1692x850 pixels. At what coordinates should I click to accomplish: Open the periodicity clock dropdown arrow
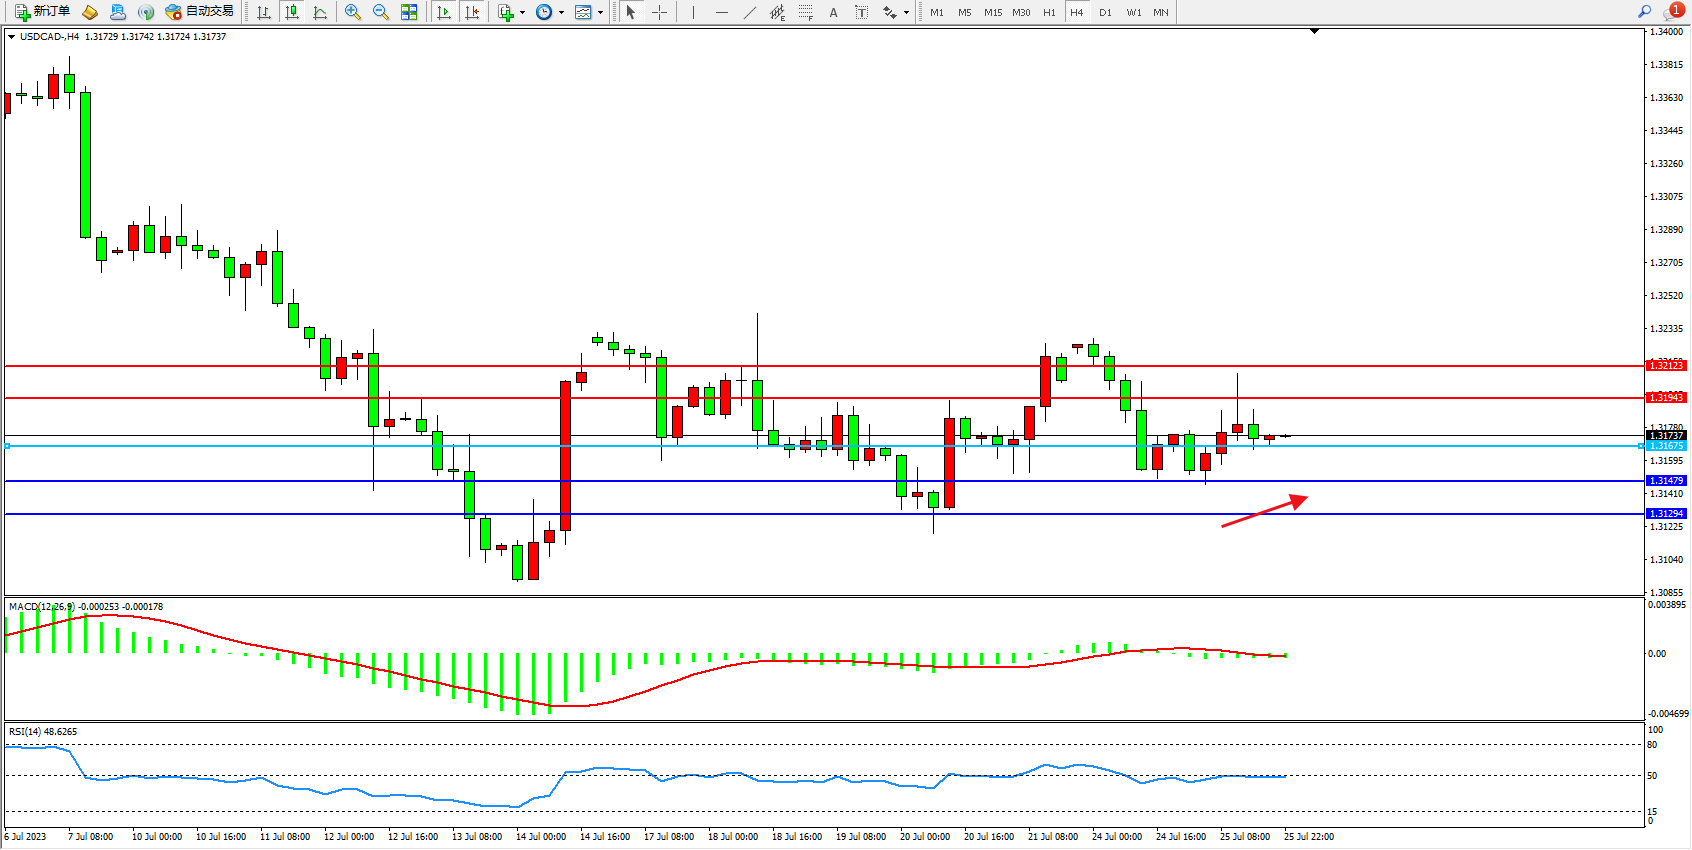(x=561, y=13)
